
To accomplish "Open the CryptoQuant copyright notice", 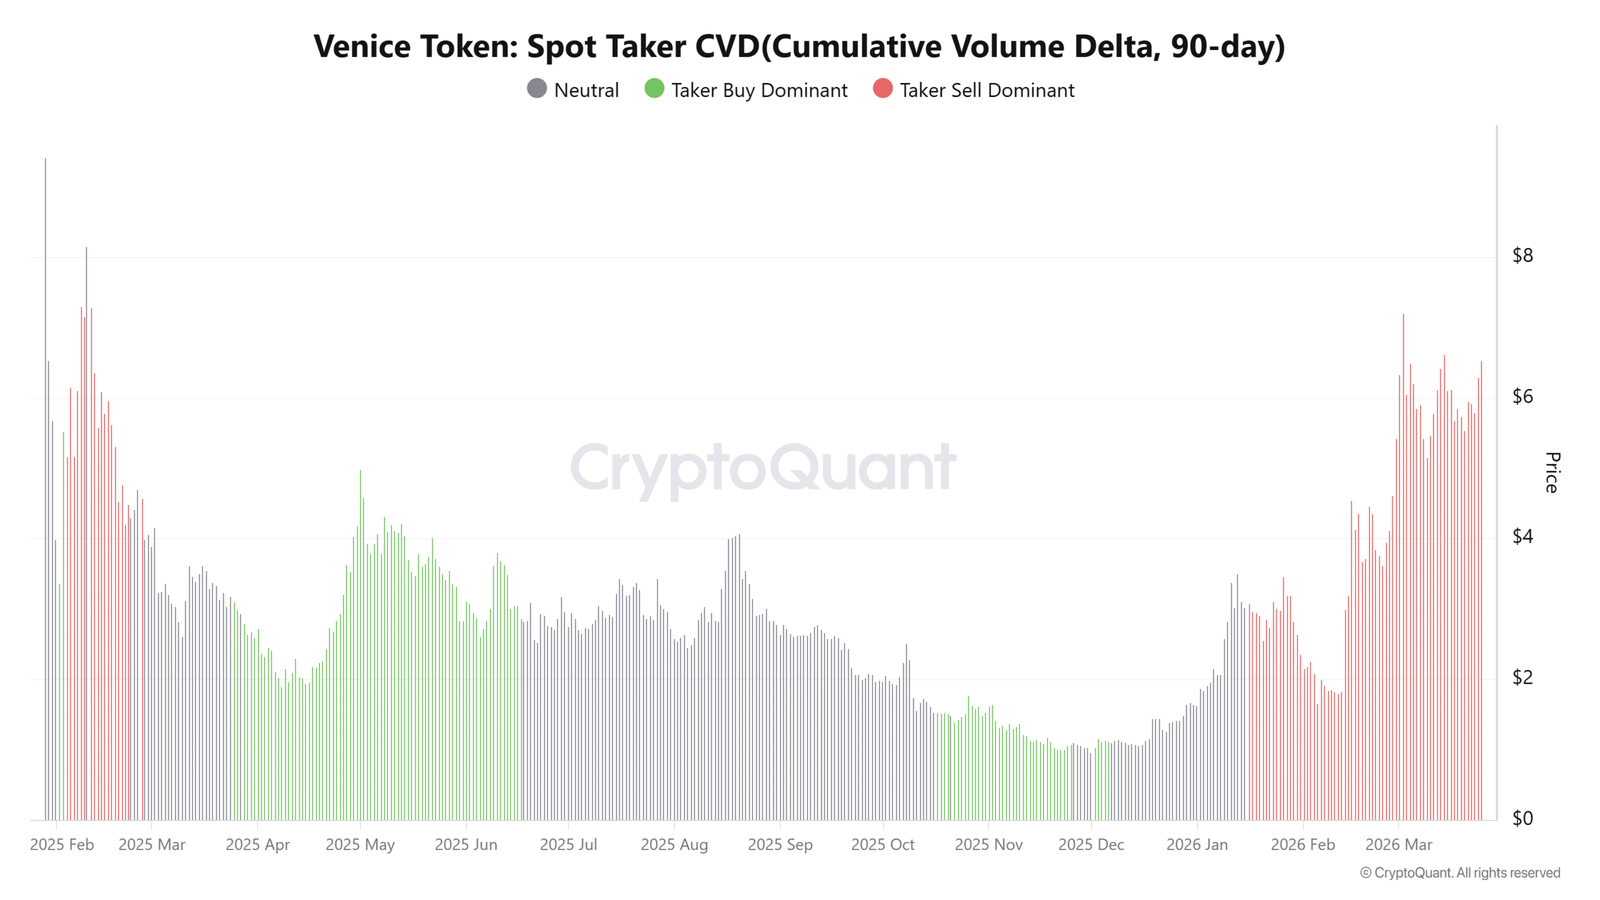I will pos(1460,873).
